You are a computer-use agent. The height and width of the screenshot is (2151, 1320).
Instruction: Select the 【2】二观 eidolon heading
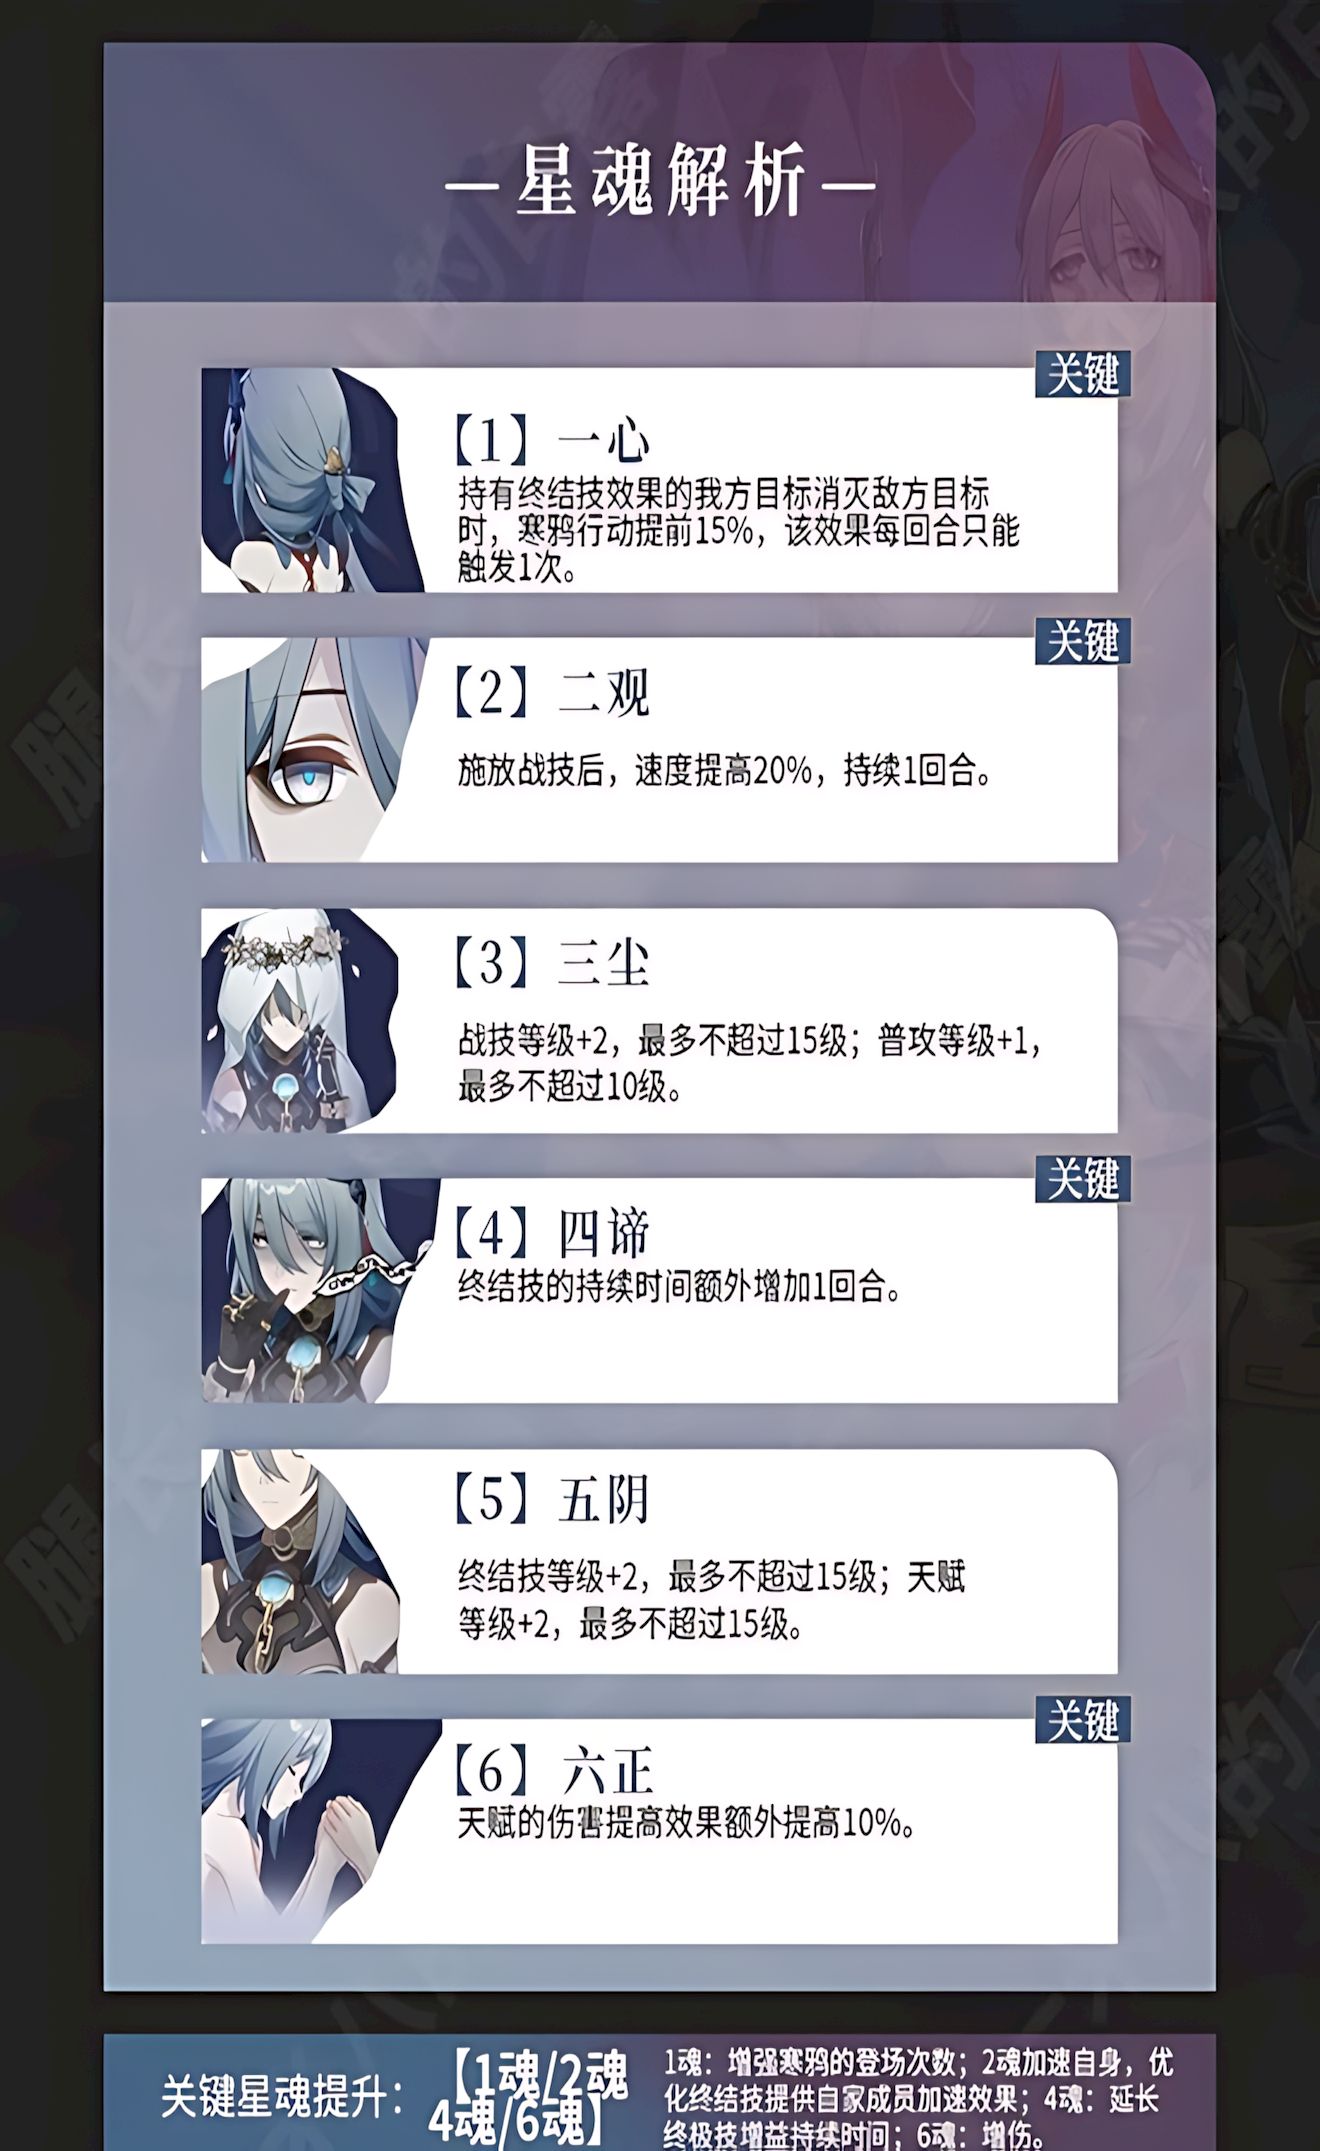[550, 692]
